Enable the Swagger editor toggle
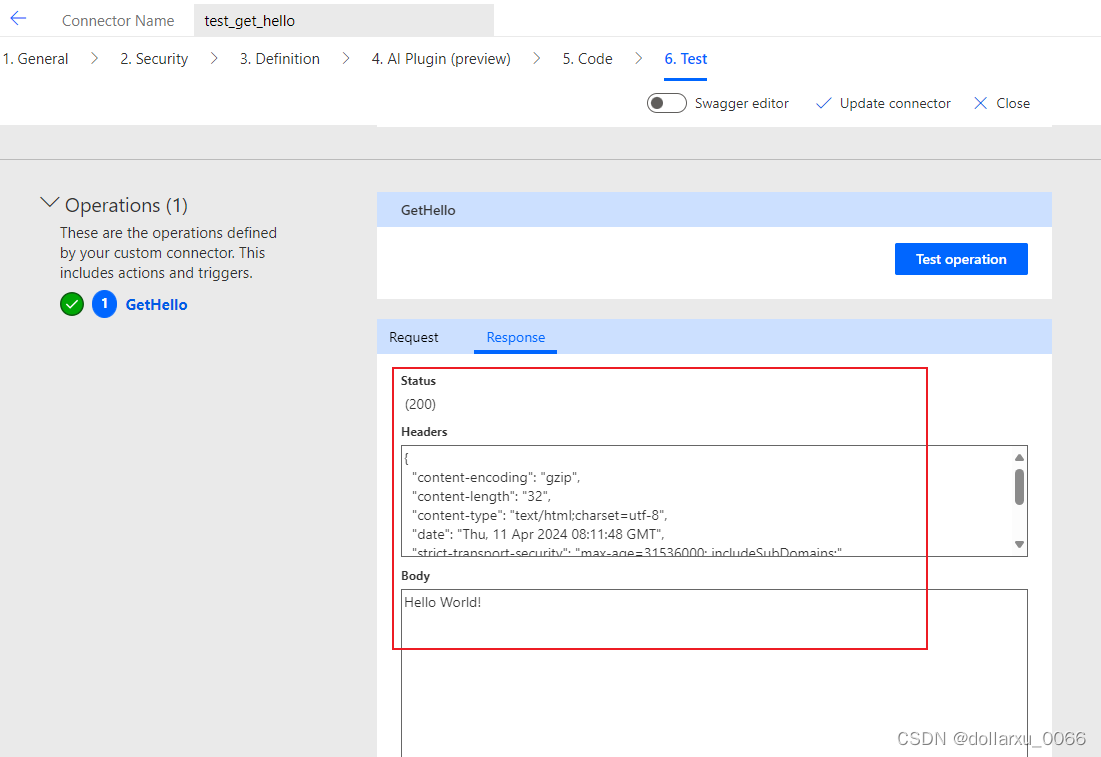The image size is (1101, 757). click(x=666, y=103)
